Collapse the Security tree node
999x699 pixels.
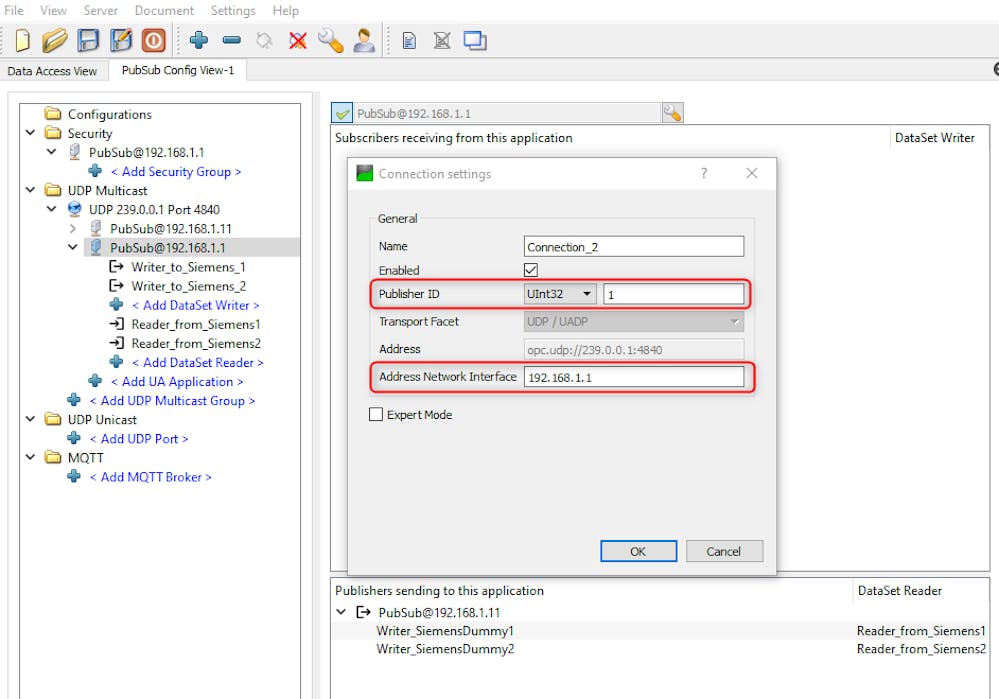31,133
